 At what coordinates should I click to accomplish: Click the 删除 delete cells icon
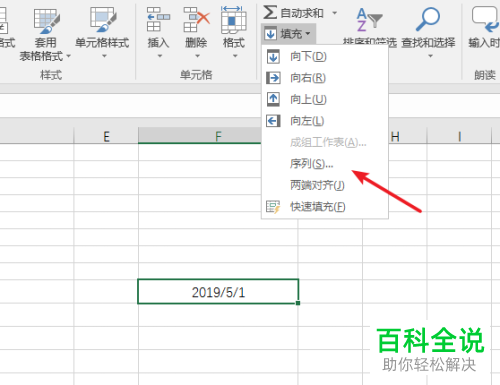(x=196, y=20)
